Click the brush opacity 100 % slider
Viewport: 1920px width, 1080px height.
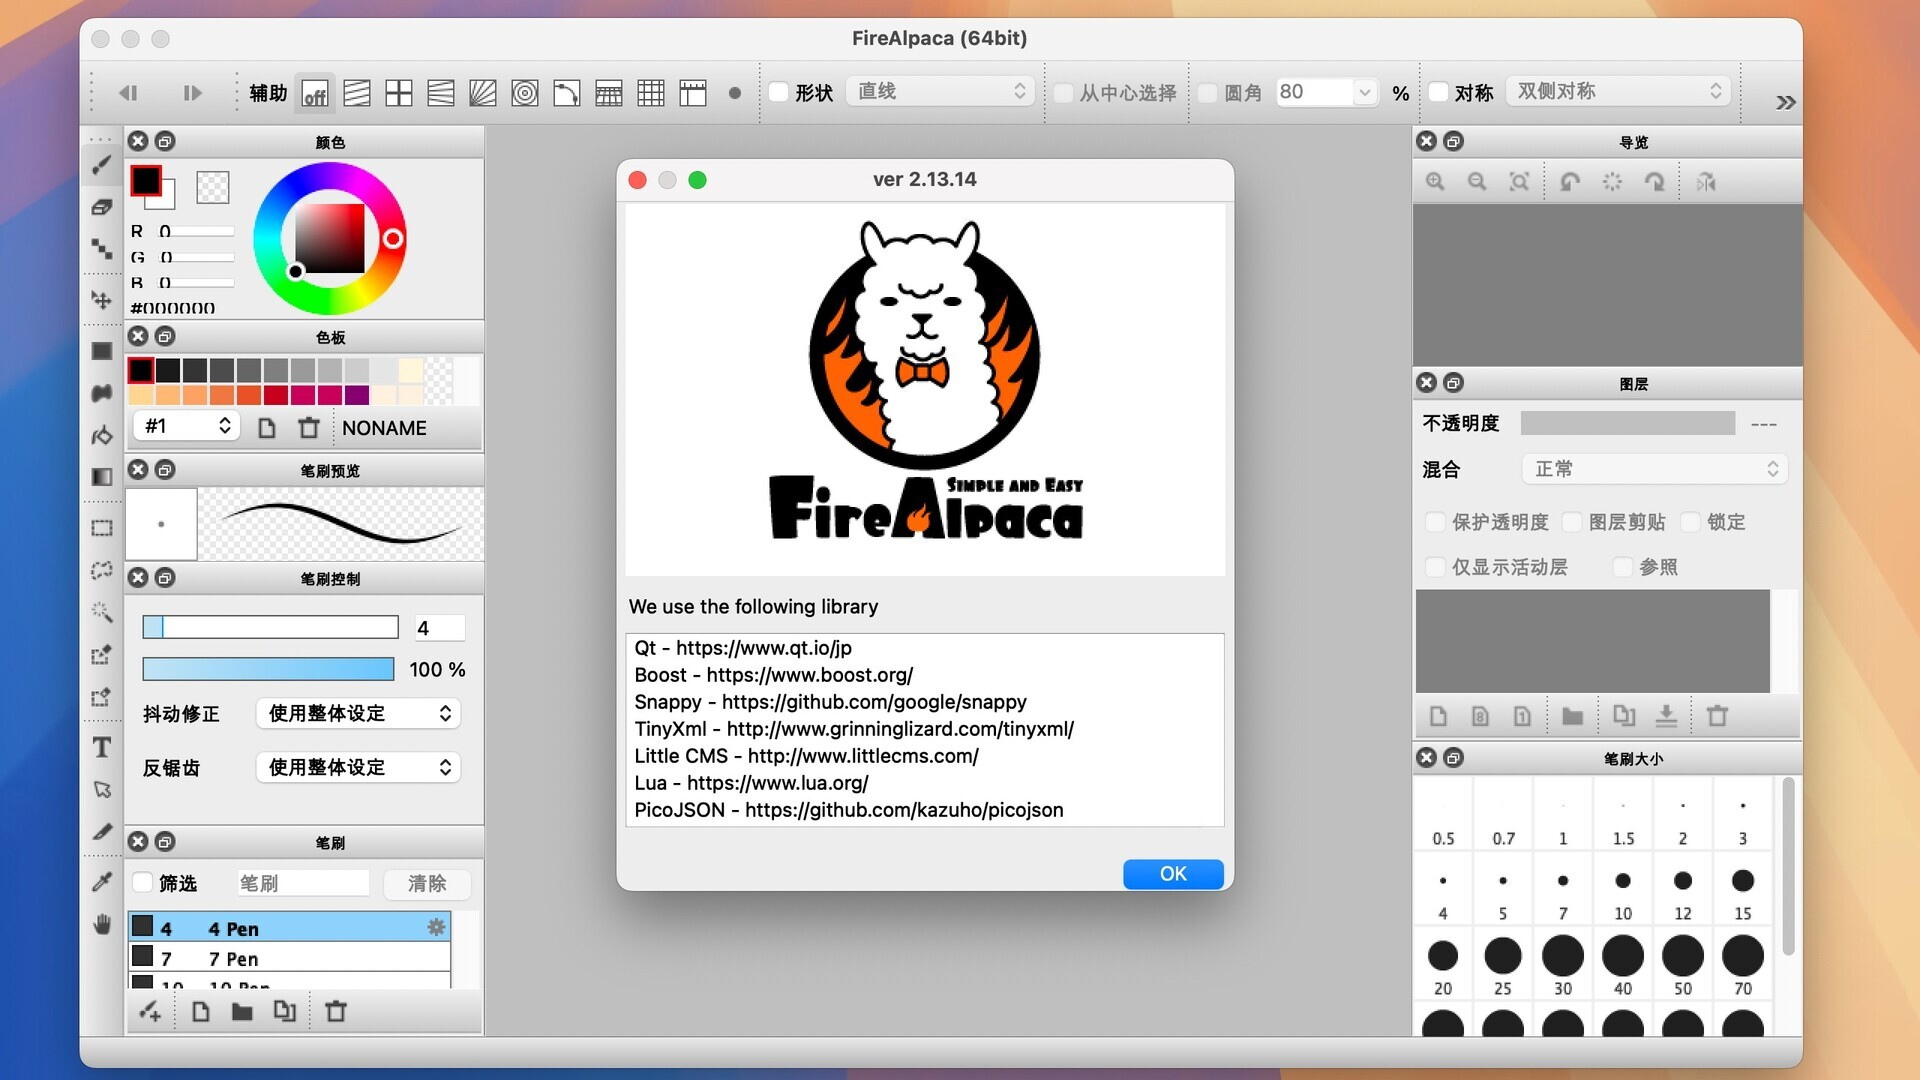pyautogui.click(x=268, y=669)
